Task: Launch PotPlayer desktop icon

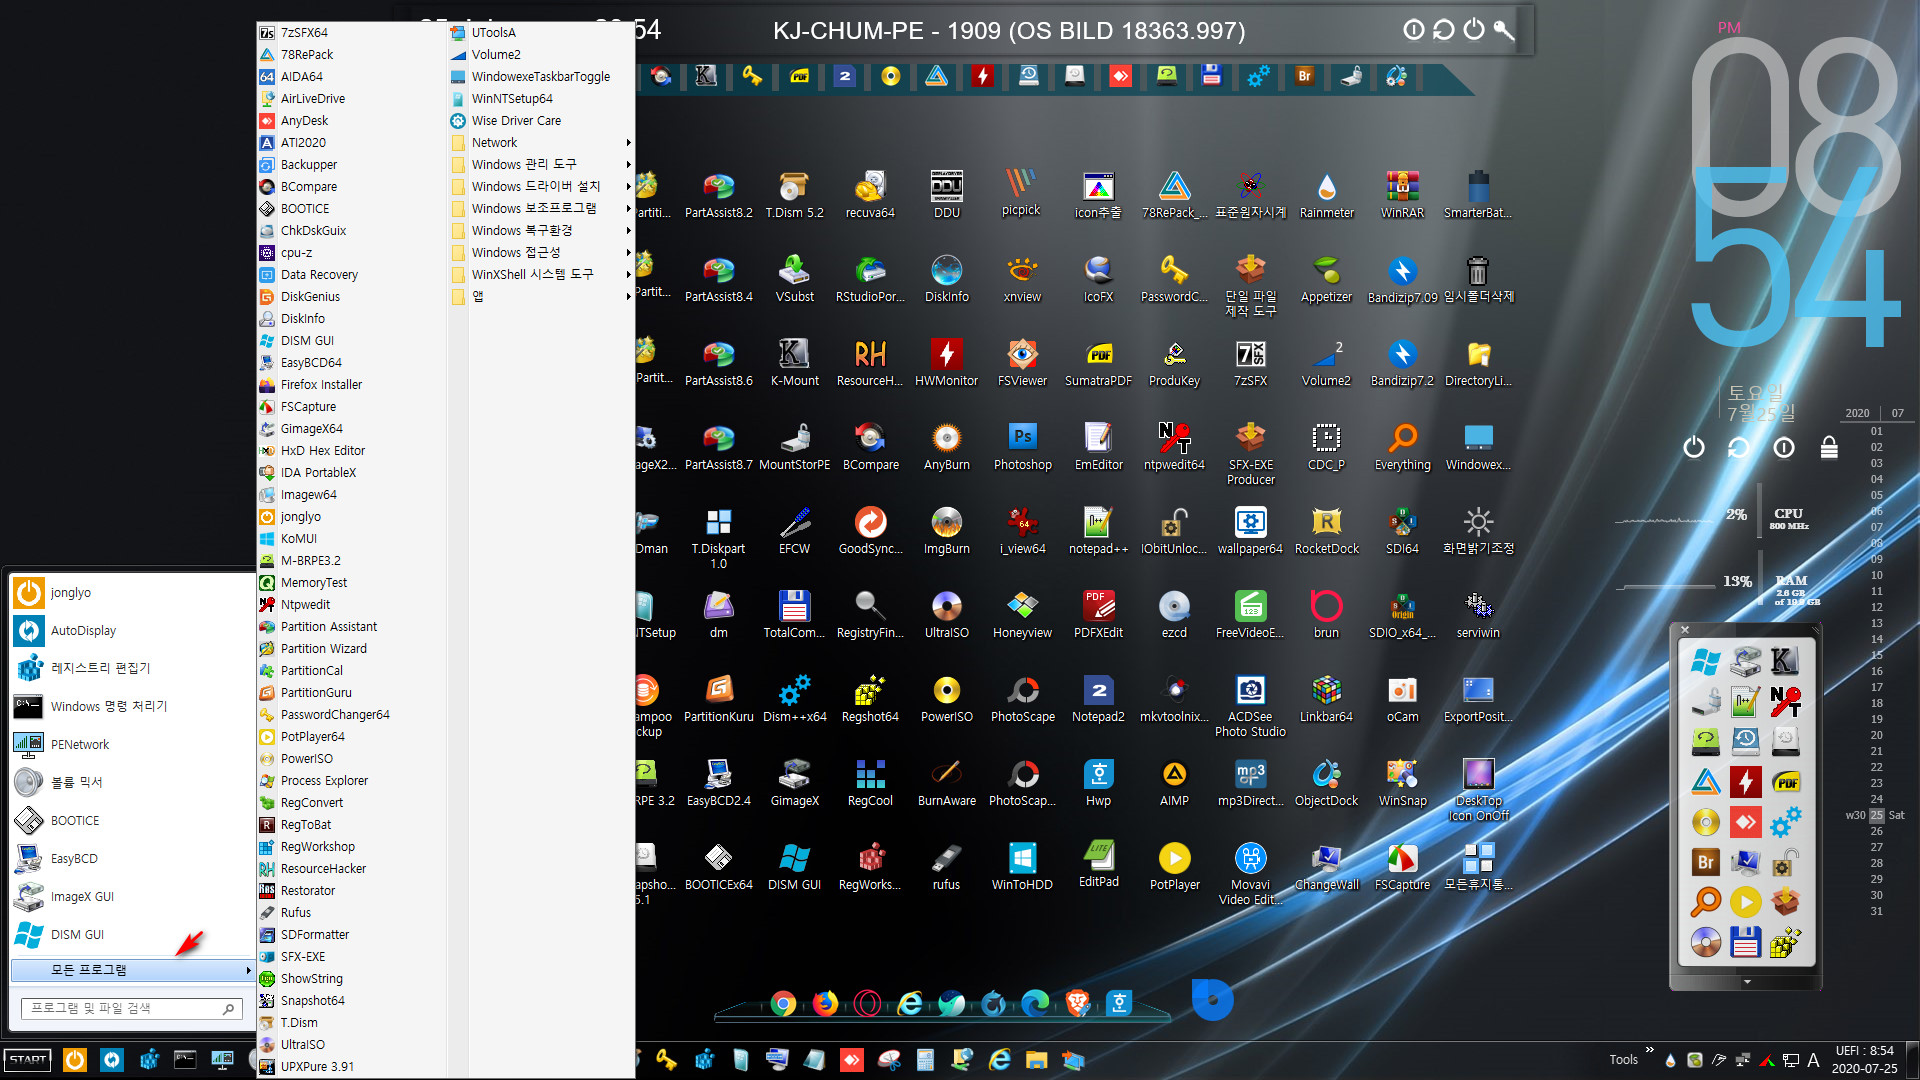Action: [1174, 866]
